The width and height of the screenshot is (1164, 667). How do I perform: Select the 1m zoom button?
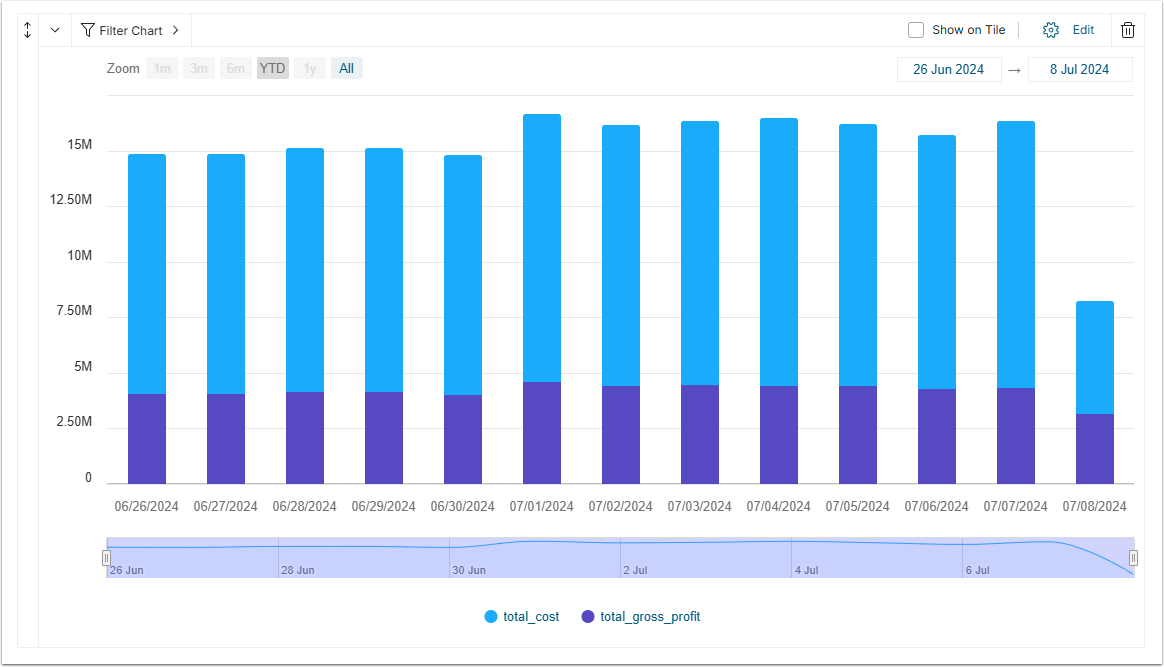pos(162,68)
